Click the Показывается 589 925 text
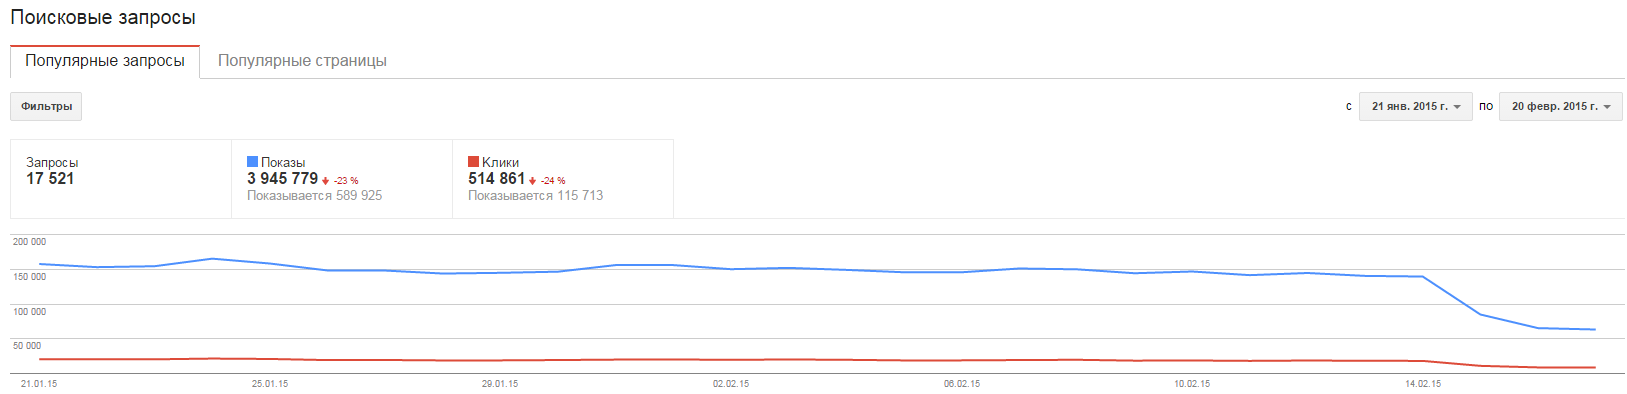 314,196
